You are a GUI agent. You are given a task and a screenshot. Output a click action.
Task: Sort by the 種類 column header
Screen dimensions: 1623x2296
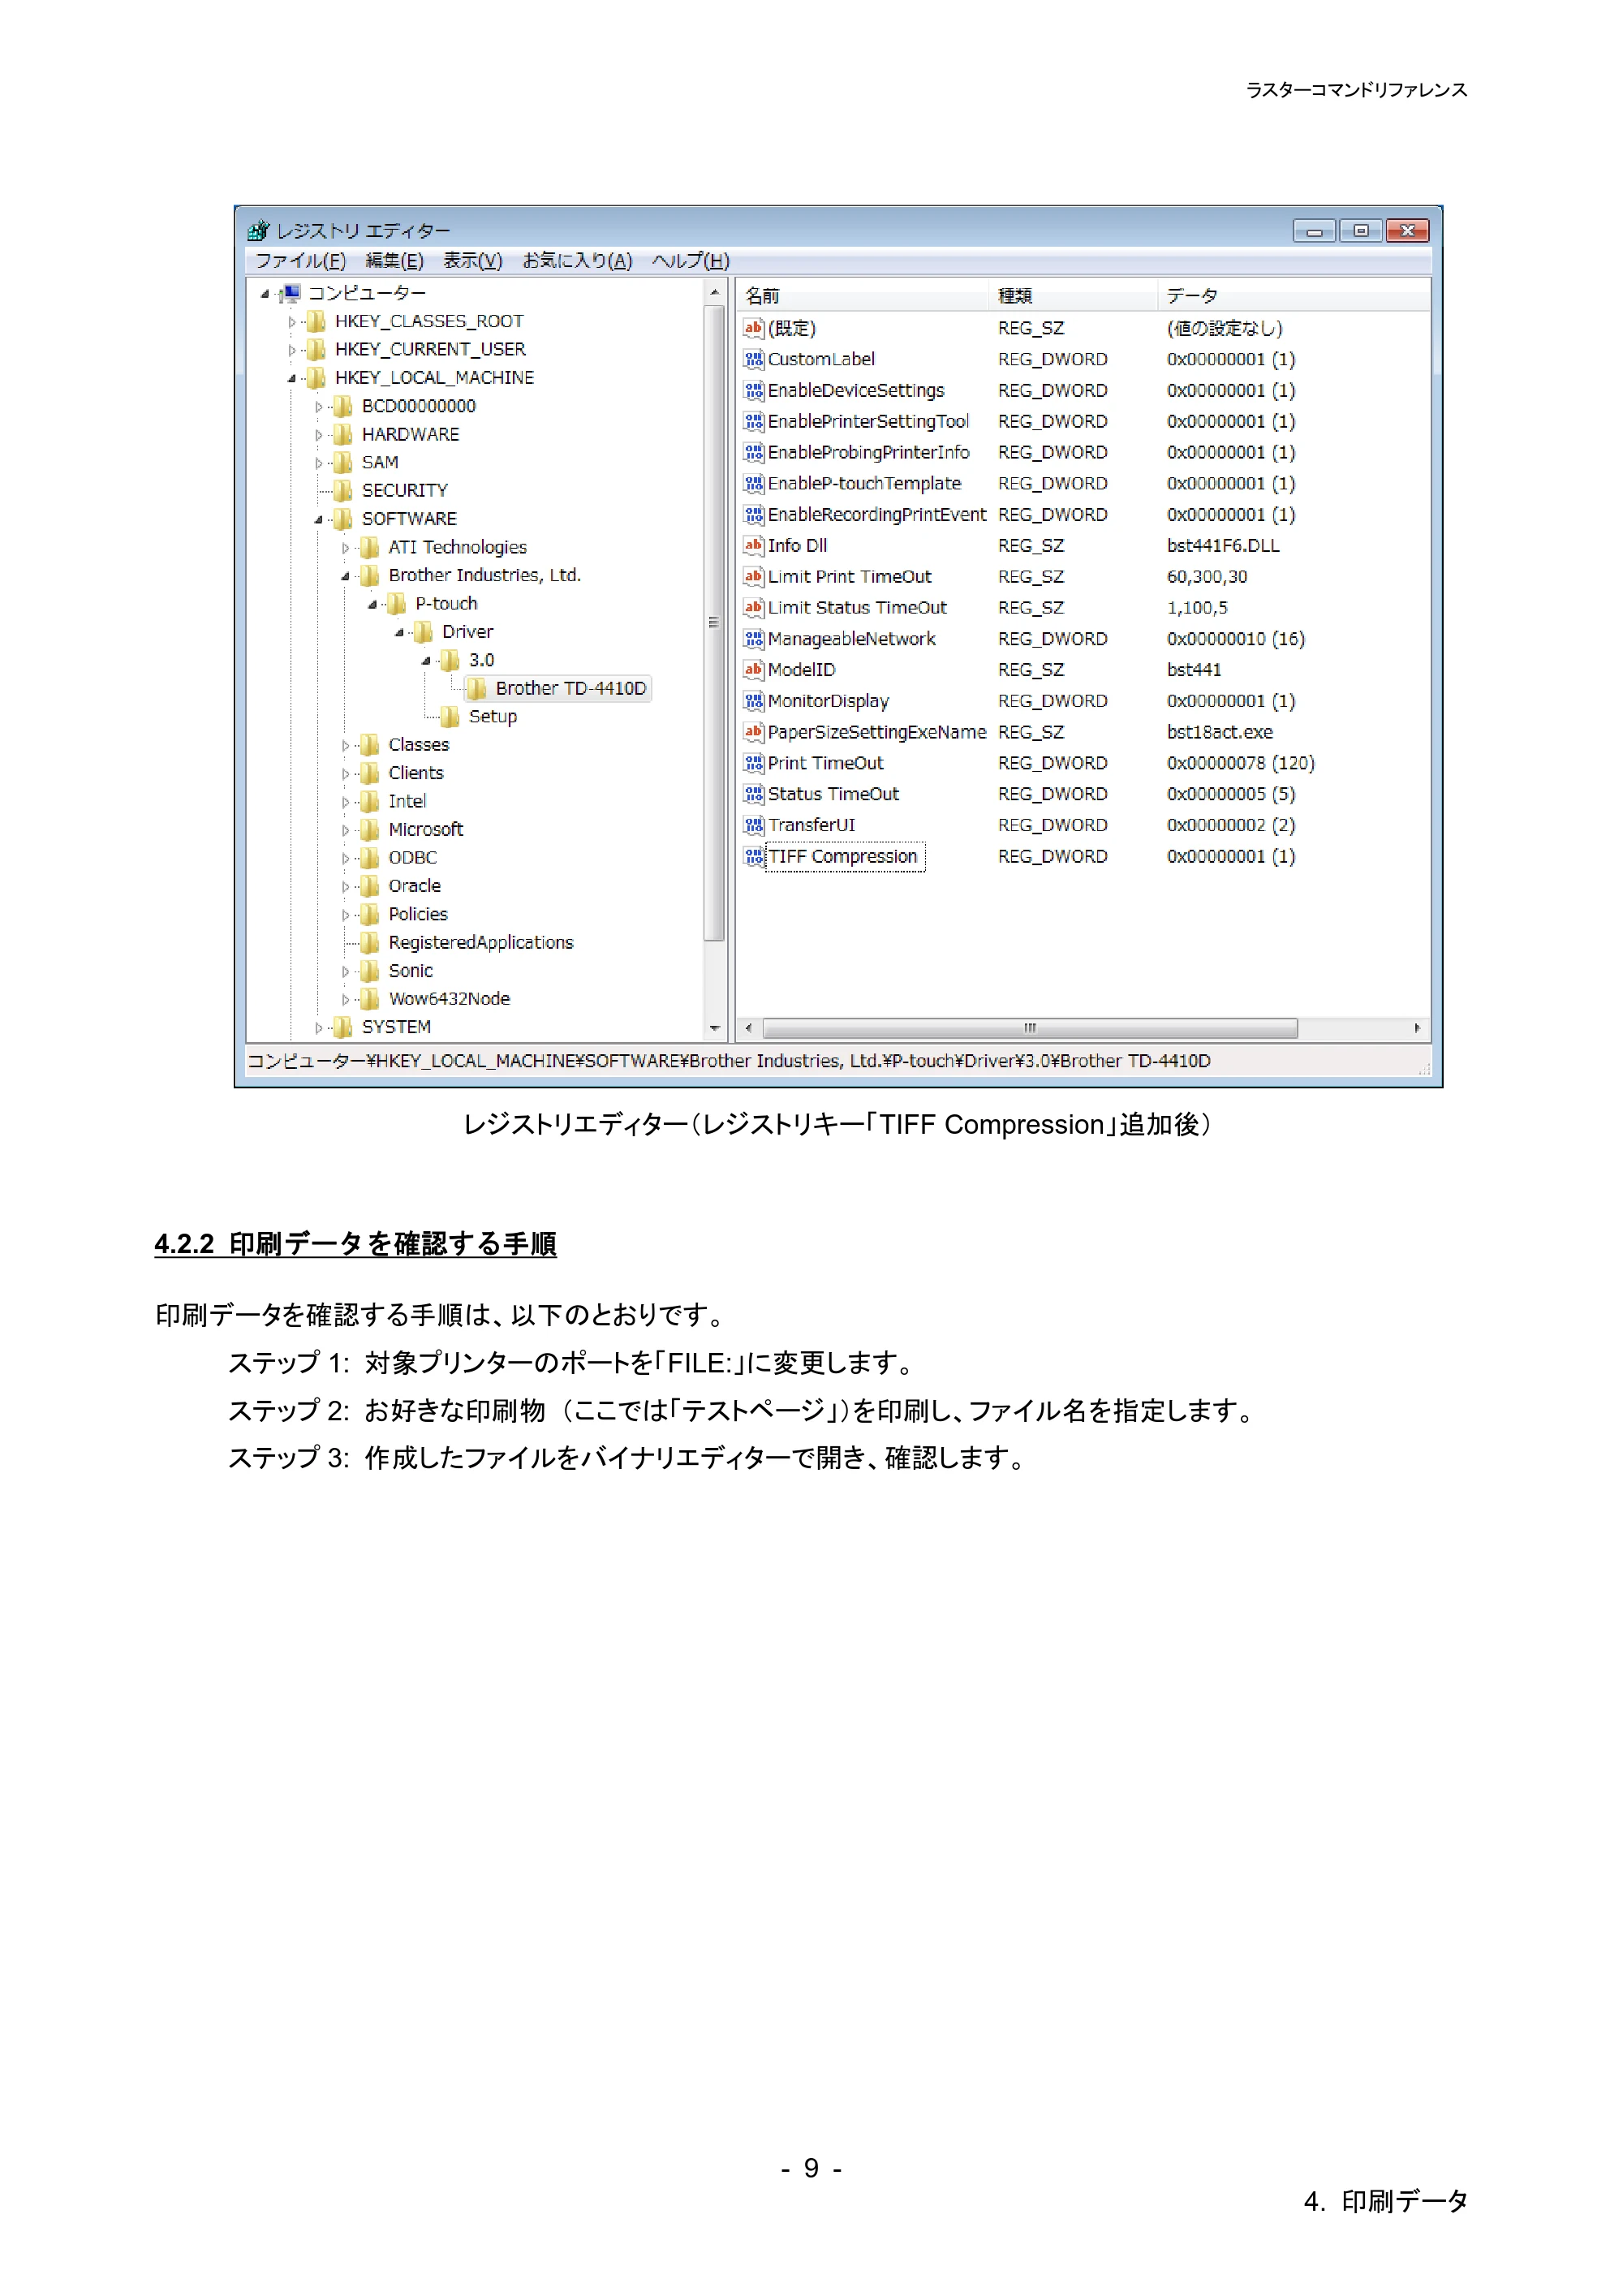(1074, 295)
